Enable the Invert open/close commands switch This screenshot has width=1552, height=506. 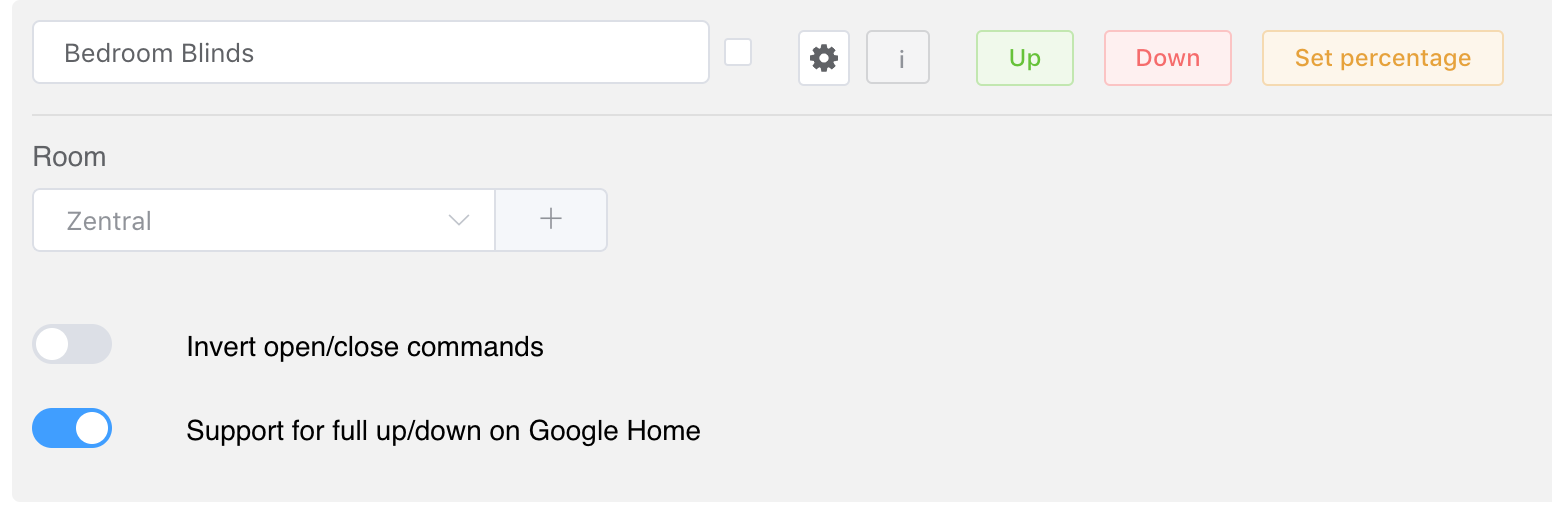pyautogui.click(x=72, y=345)
